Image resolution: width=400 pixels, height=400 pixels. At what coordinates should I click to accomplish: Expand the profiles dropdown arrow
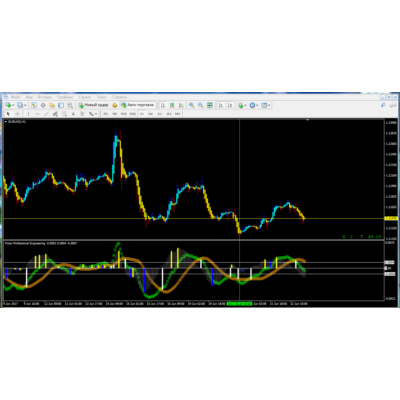click(x=25, y=105)
